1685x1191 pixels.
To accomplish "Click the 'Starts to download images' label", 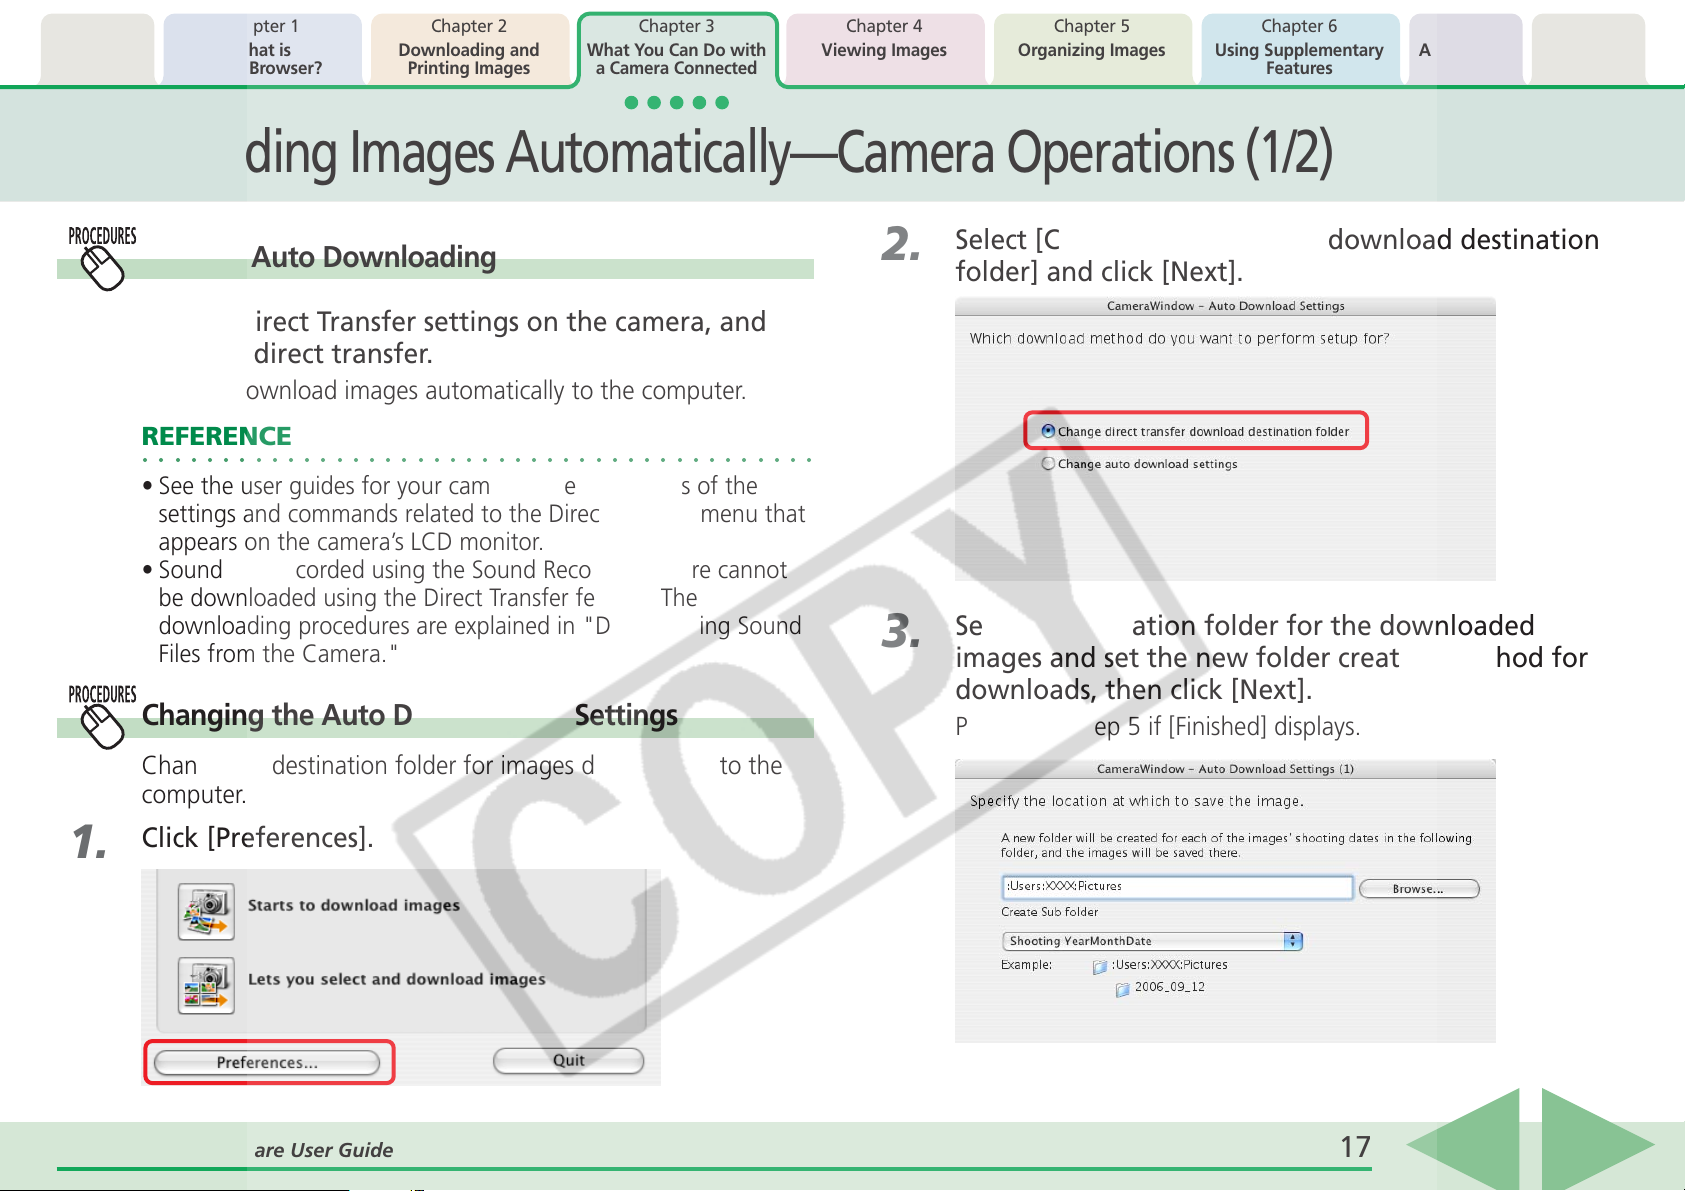I will coord(354,905).
